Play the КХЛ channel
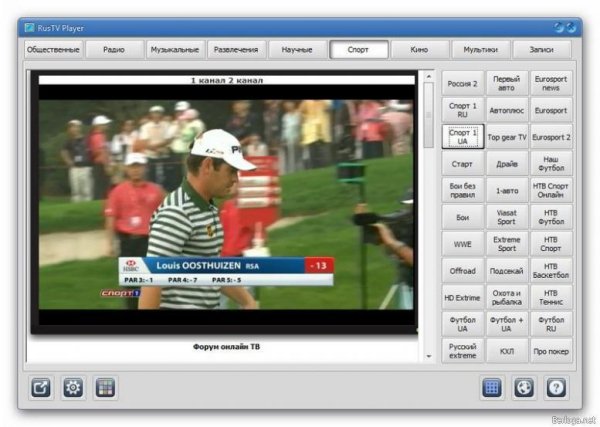 tap(507, 351)
